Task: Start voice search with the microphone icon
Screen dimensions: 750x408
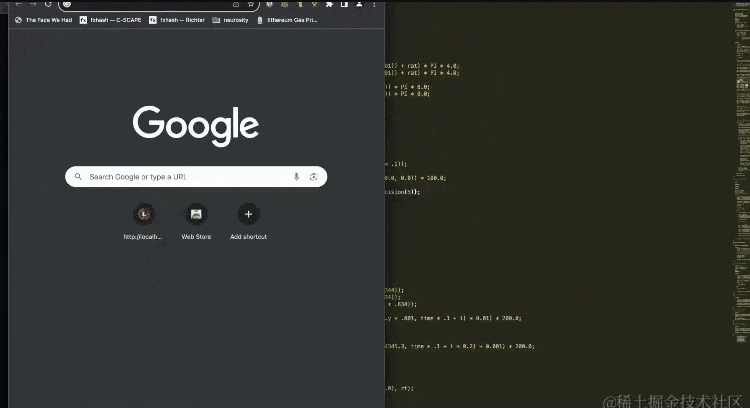Action: (296, 176)
